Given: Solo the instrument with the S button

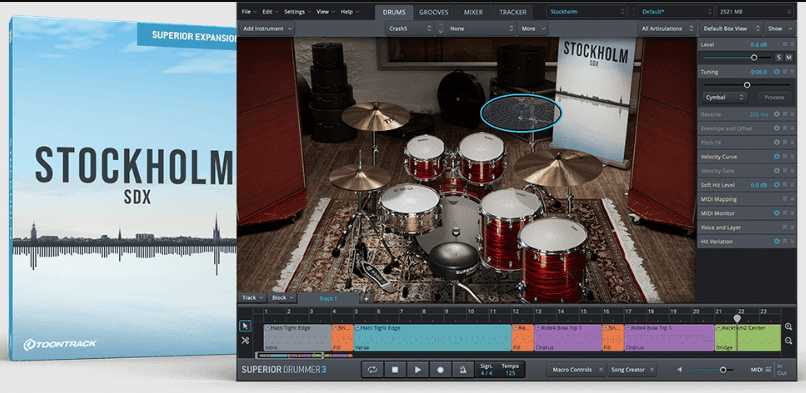Looking at the screenshot, I should 779,58.
